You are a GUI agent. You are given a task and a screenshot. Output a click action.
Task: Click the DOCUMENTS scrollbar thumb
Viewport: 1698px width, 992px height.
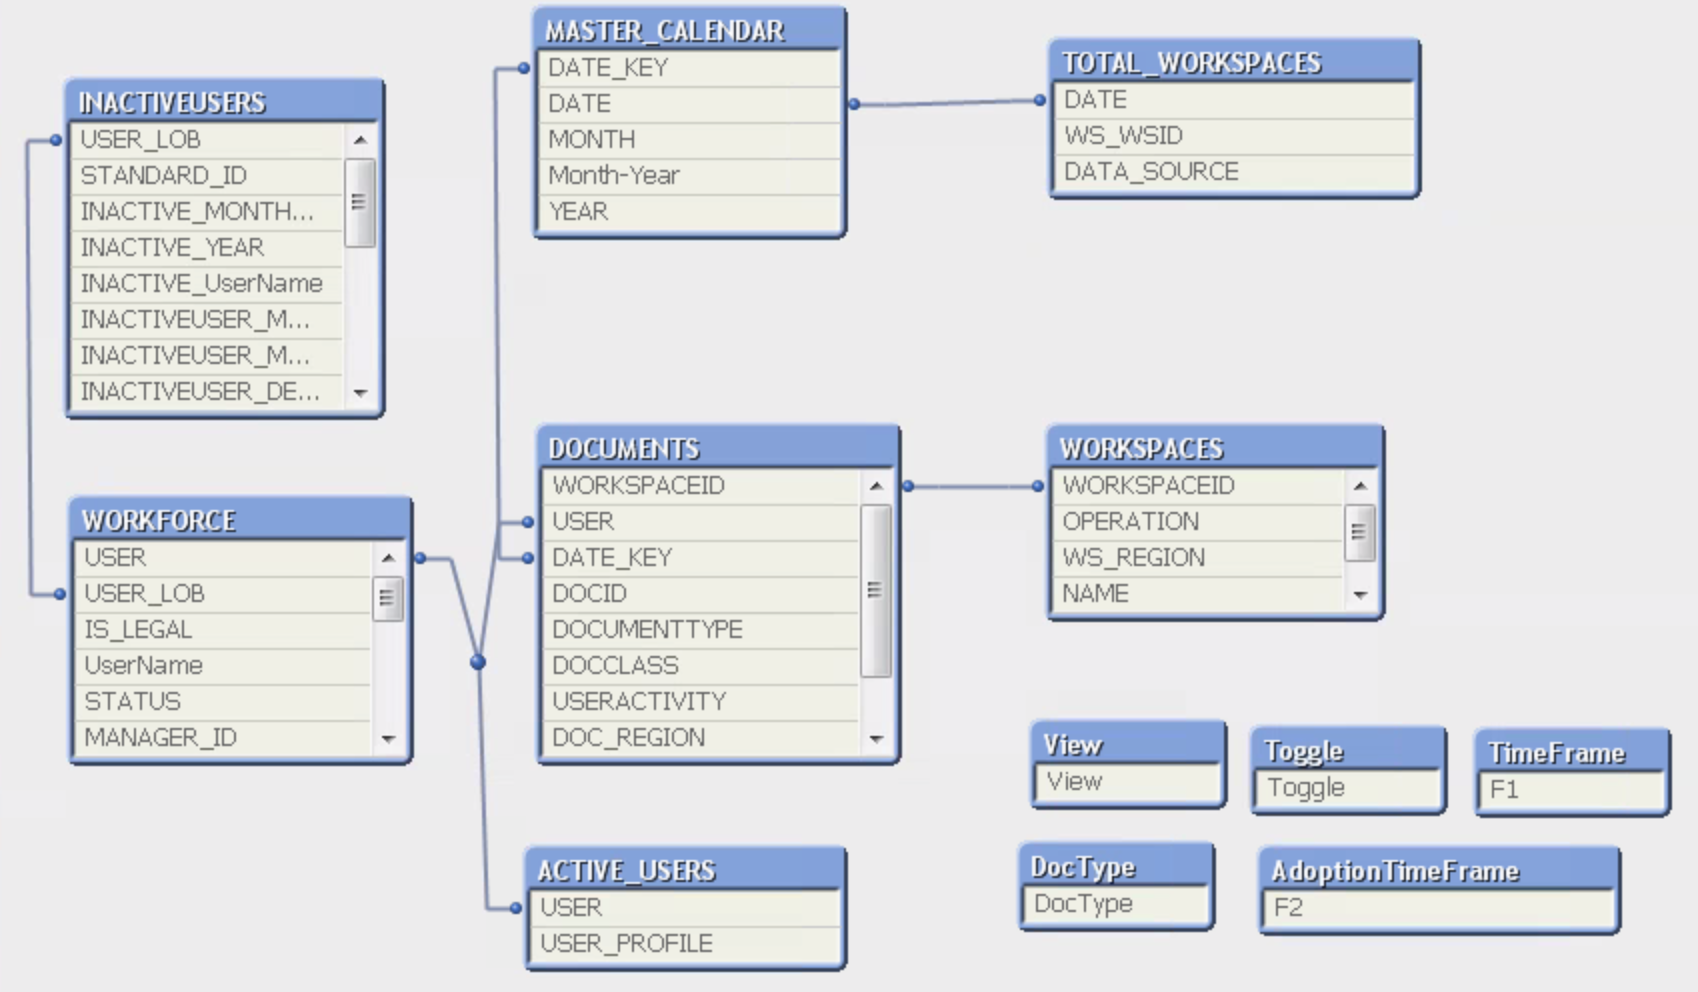pyautogui.click(x=876, y=591)
